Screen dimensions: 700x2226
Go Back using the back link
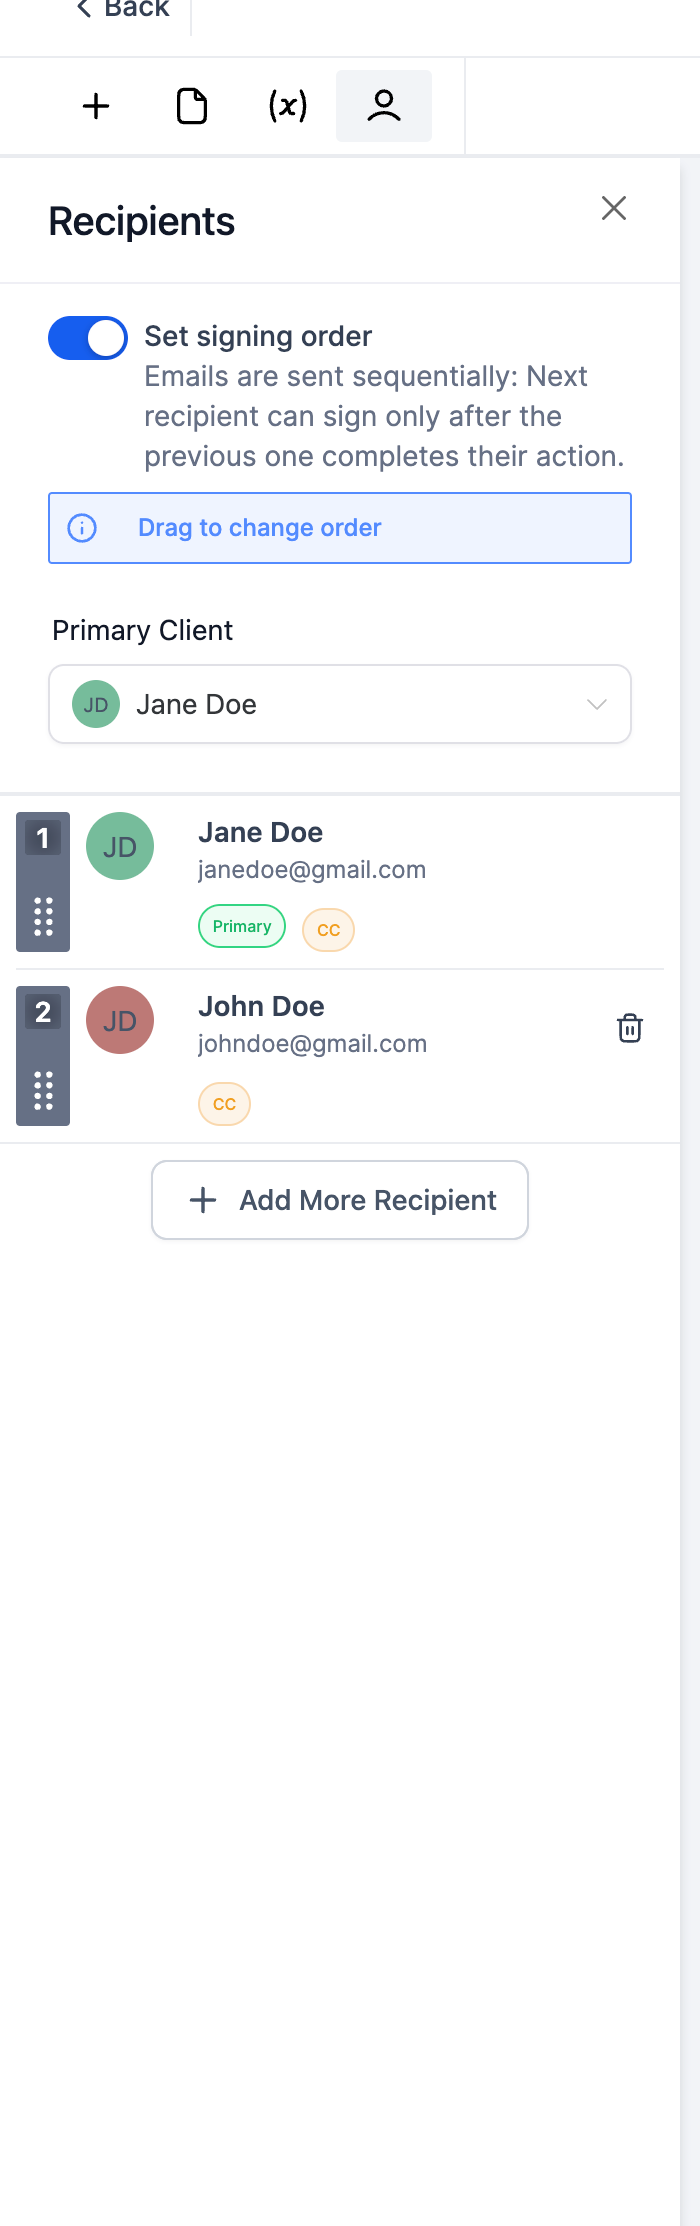124,9
